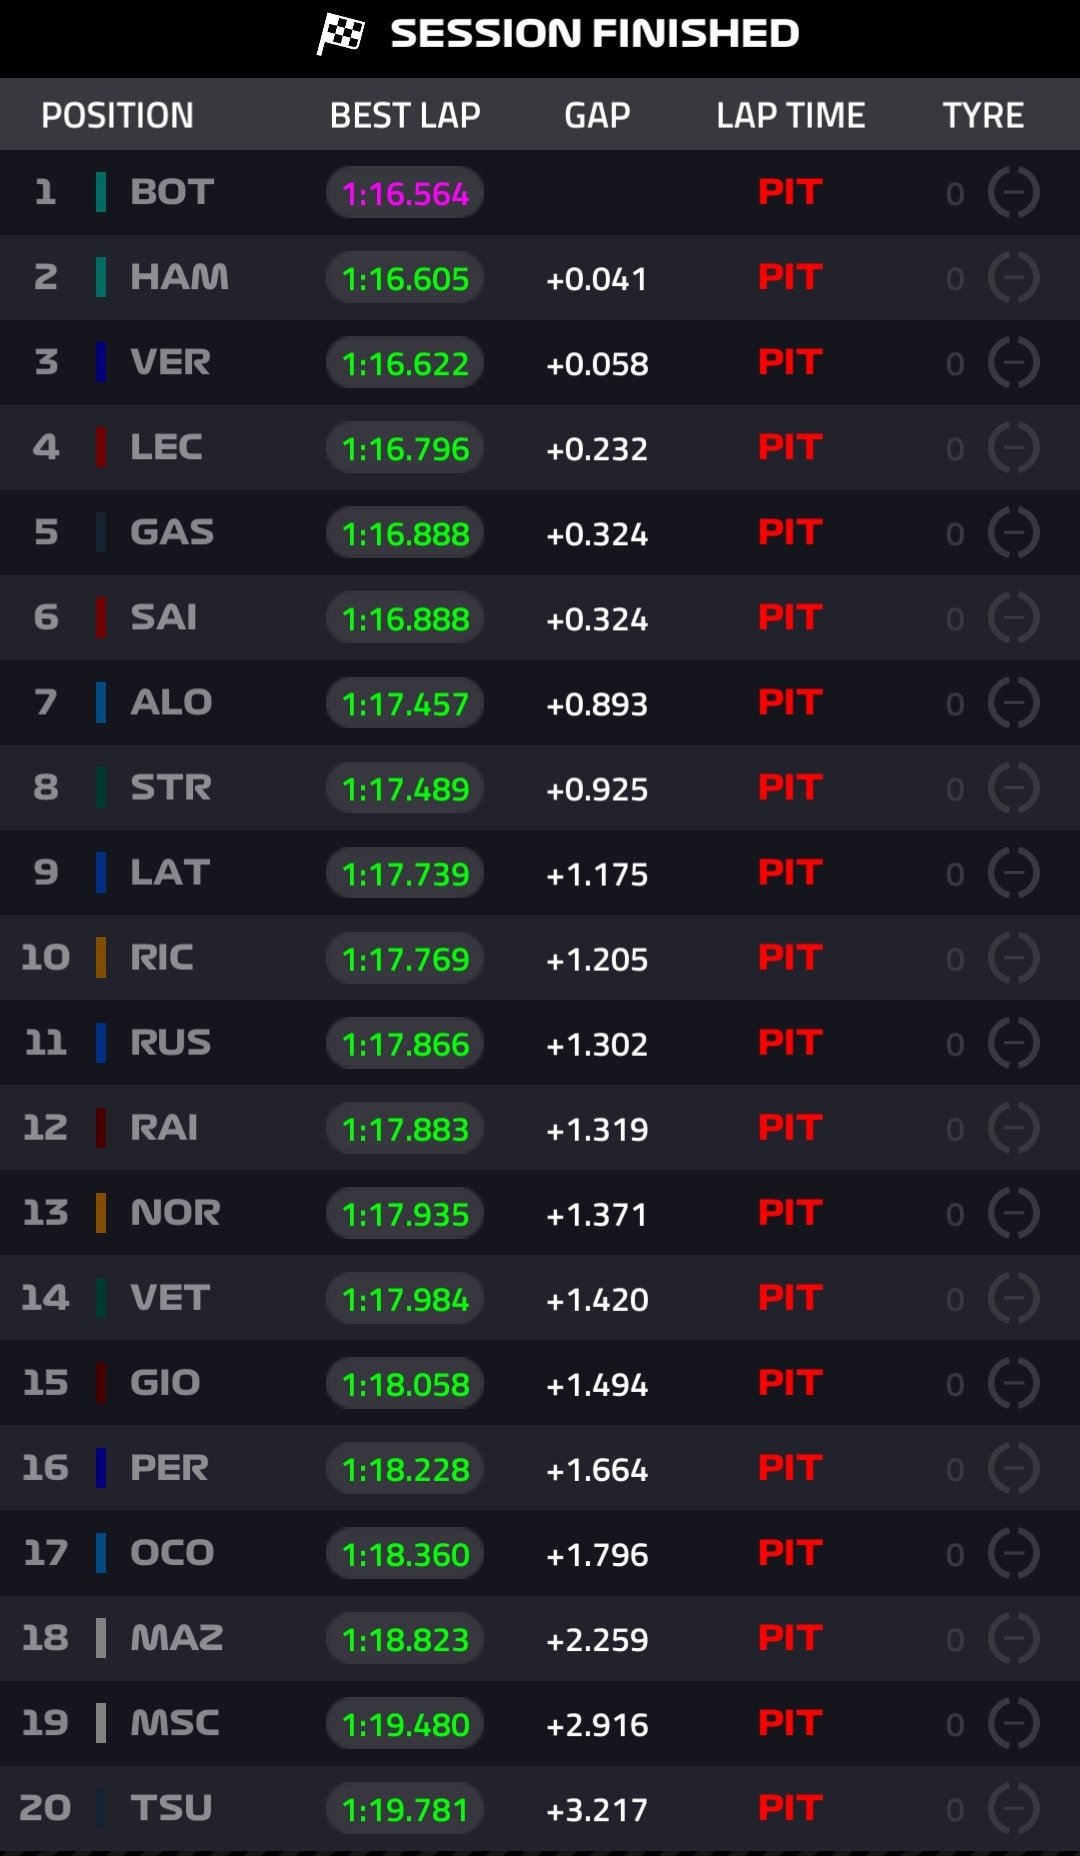Screen dimensions: 1080x1856
Task: Click the red PIT status for LAT
Action: coord(790,872)
